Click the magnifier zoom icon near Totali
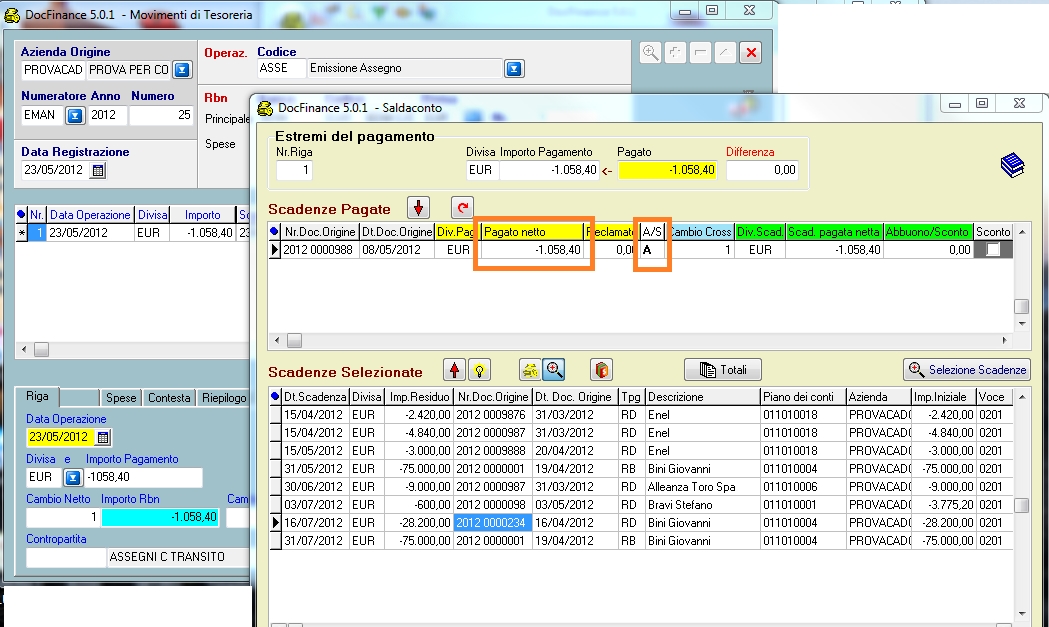The image size is (1049, 627). pos(554,370)
